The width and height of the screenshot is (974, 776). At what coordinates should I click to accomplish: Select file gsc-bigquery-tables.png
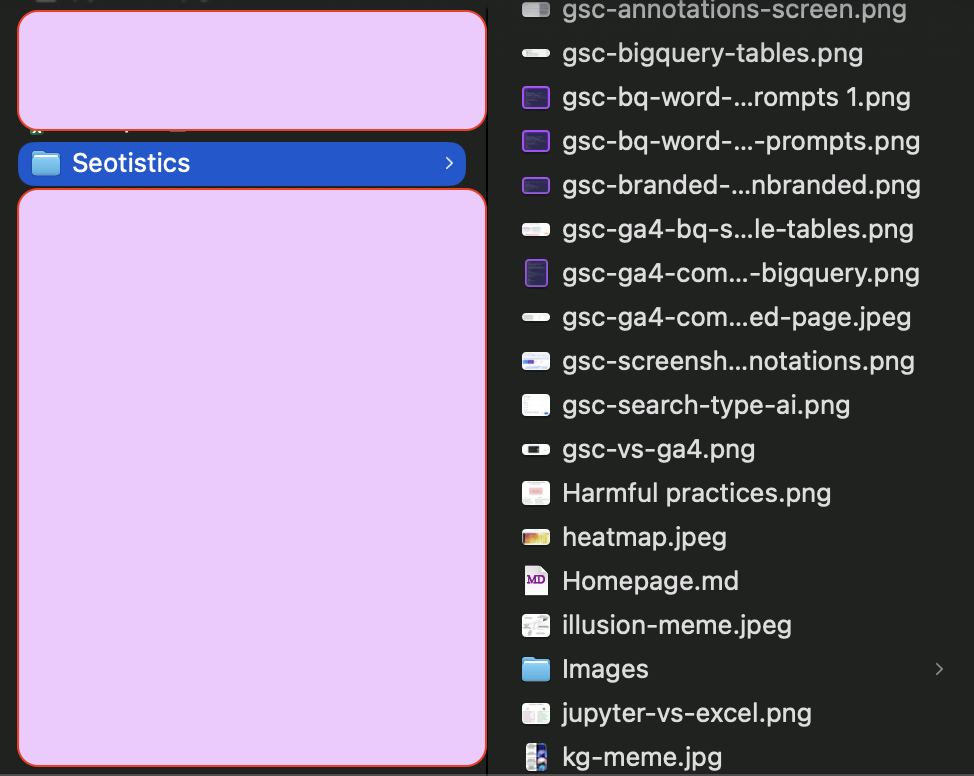click(x=712, y=53)
